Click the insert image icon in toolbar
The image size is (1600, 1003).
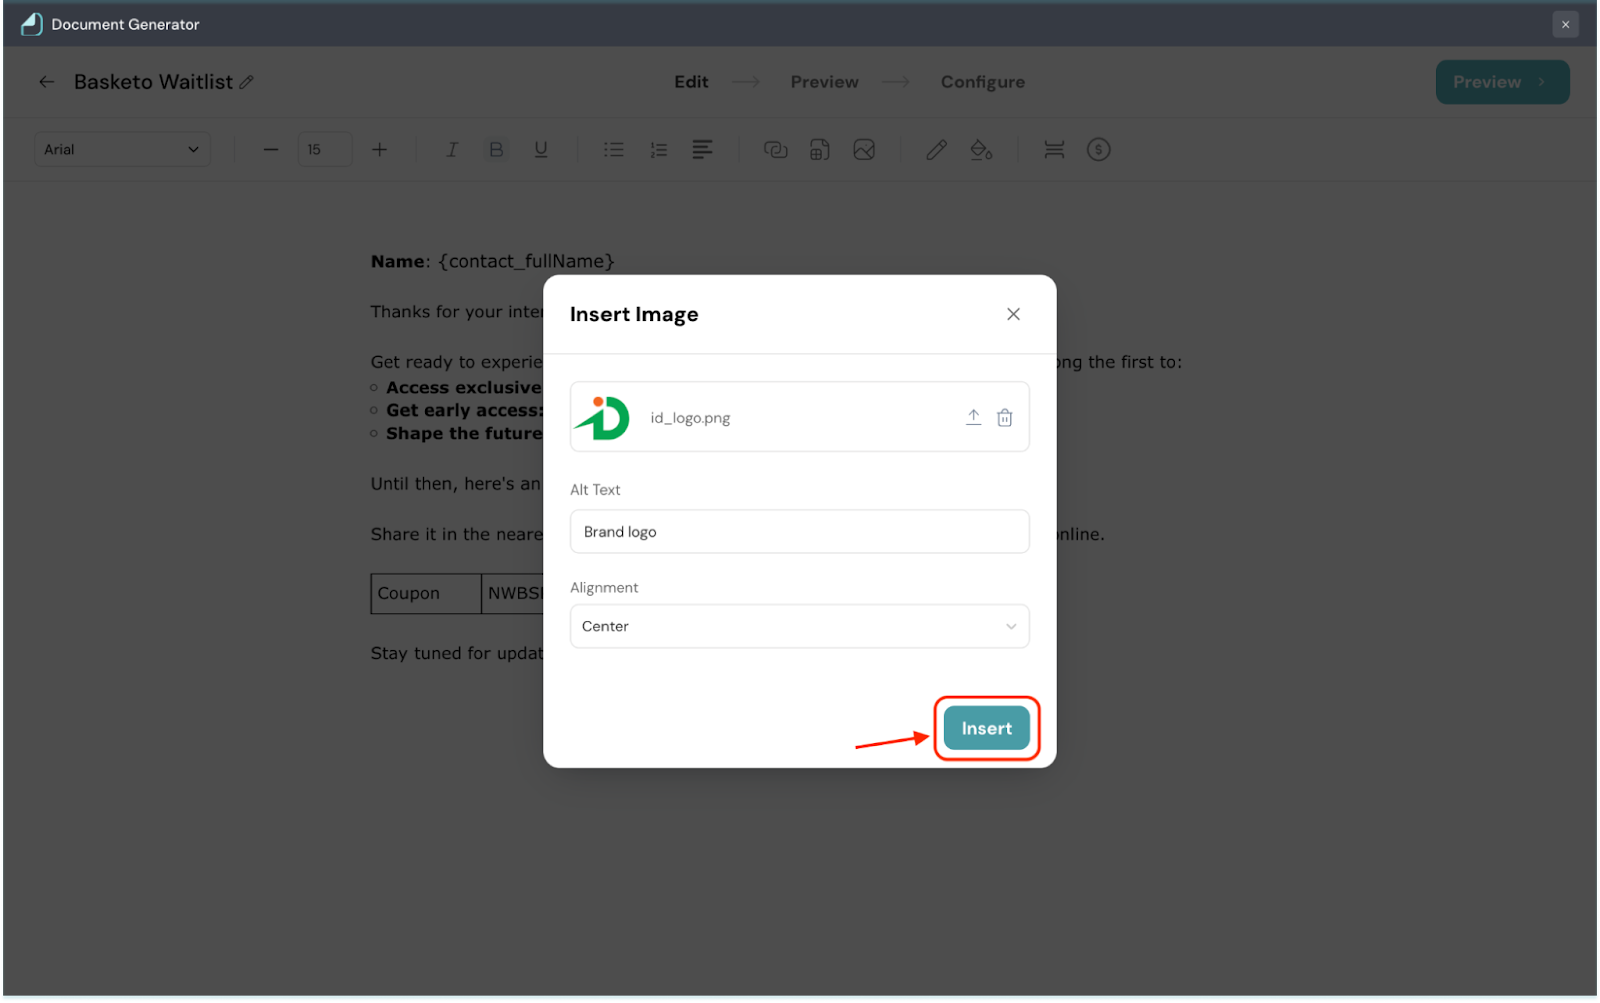[864, 150]
